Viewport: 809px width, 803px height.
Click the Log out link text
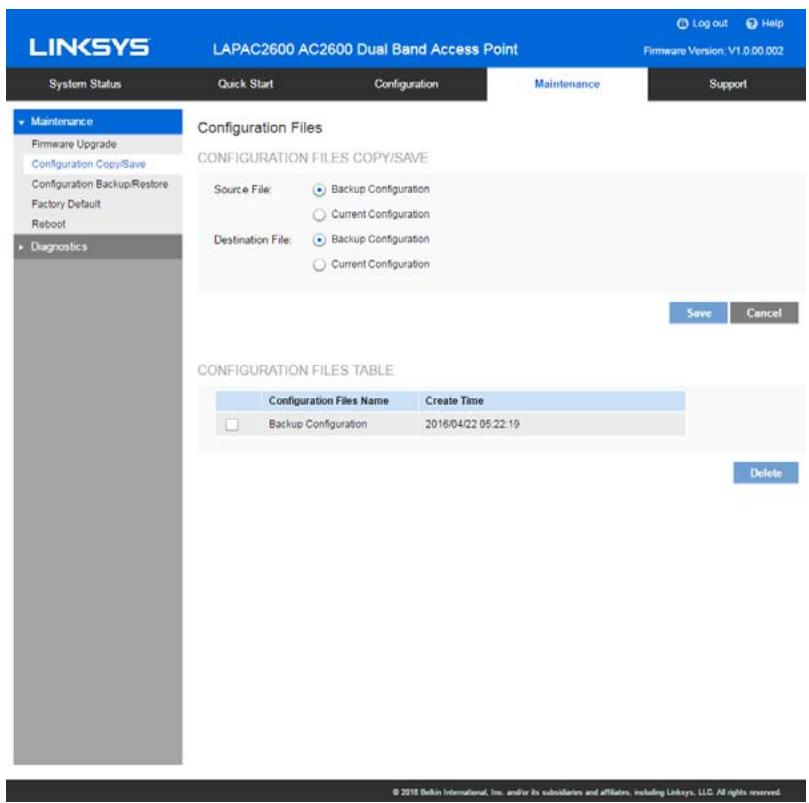[709, 24]
